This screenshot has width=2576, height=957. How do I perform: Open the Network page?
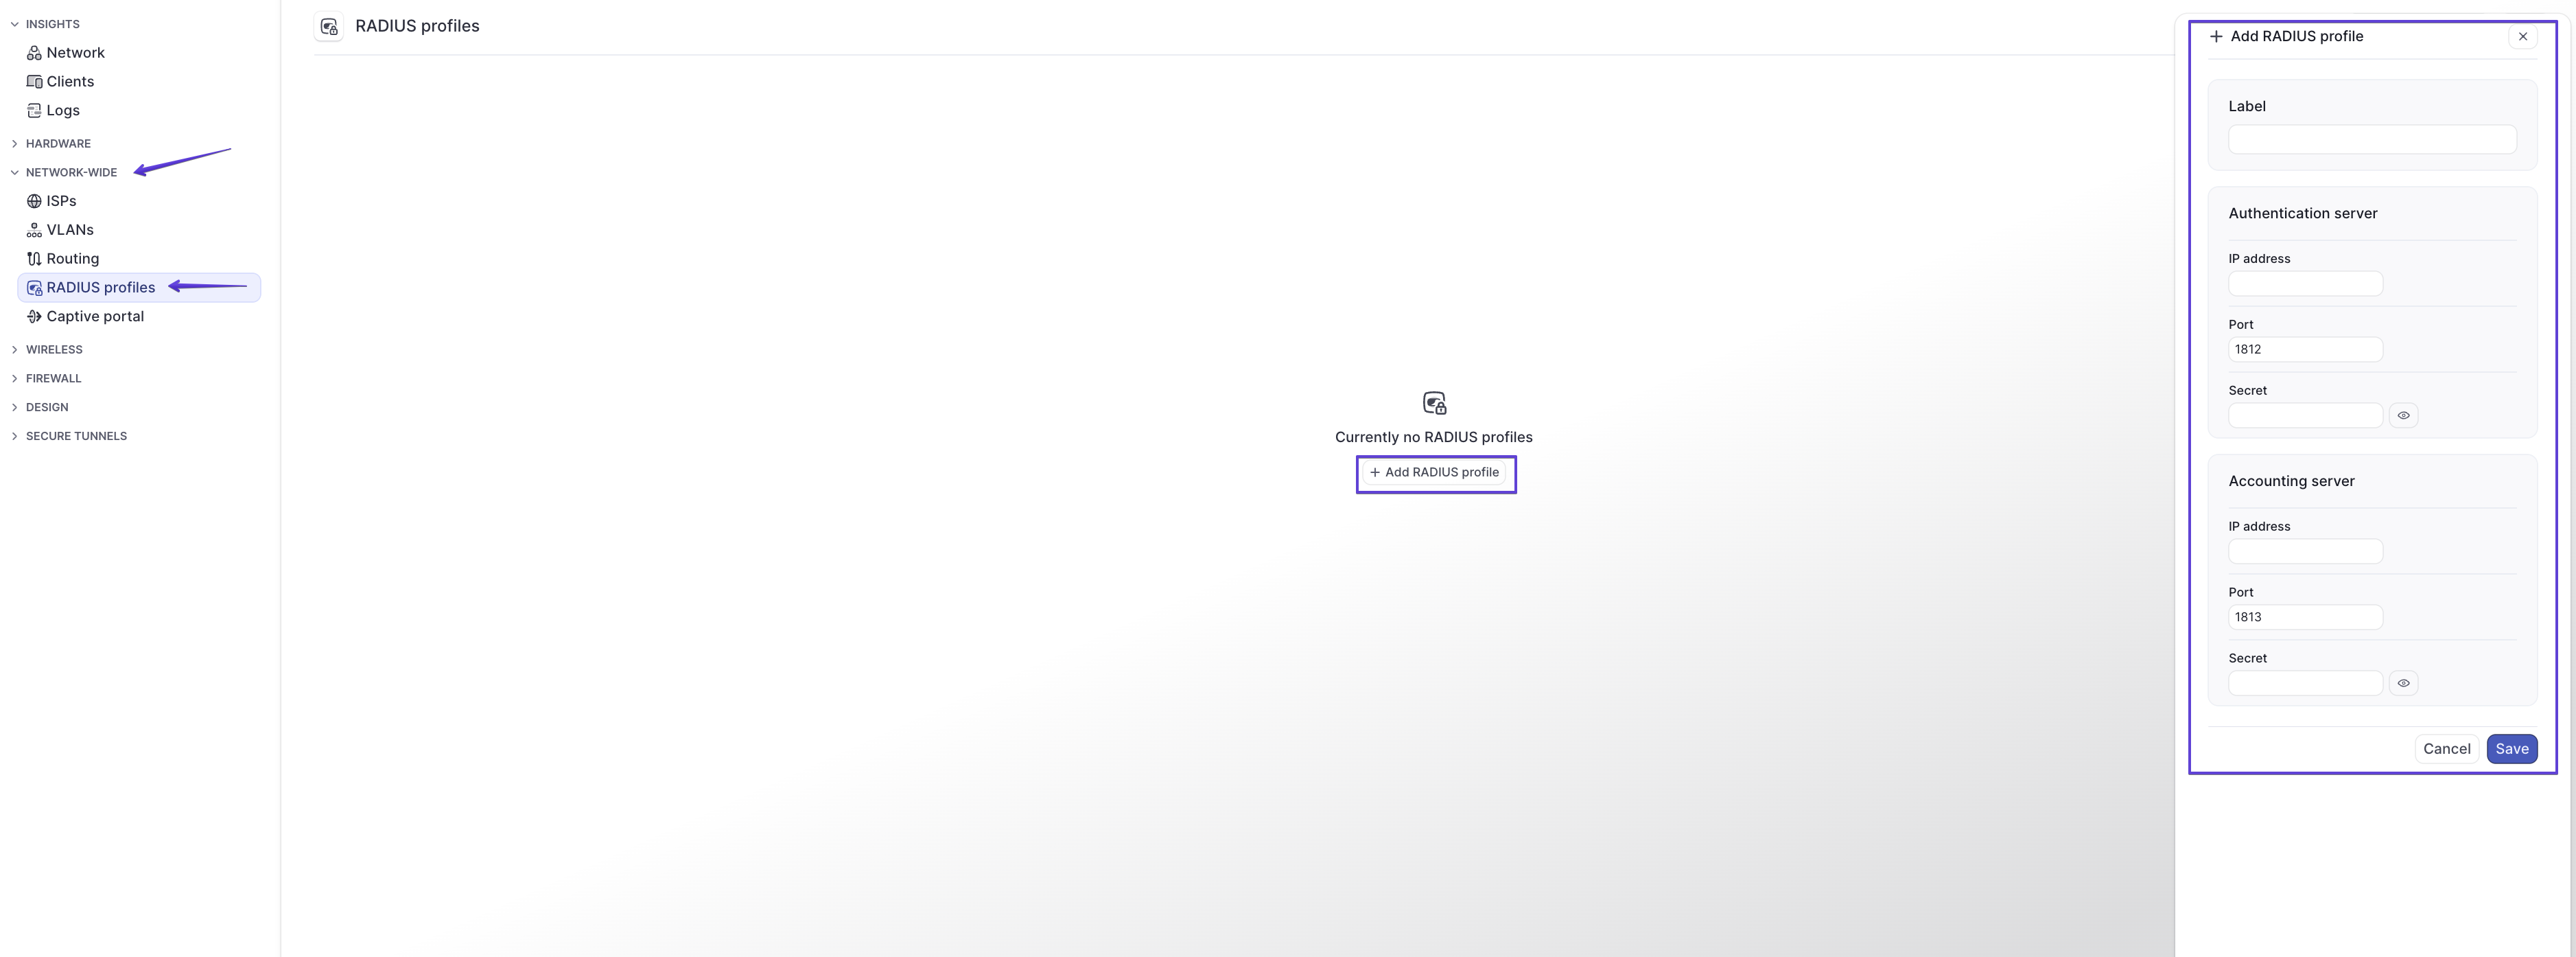coord(139,53)
